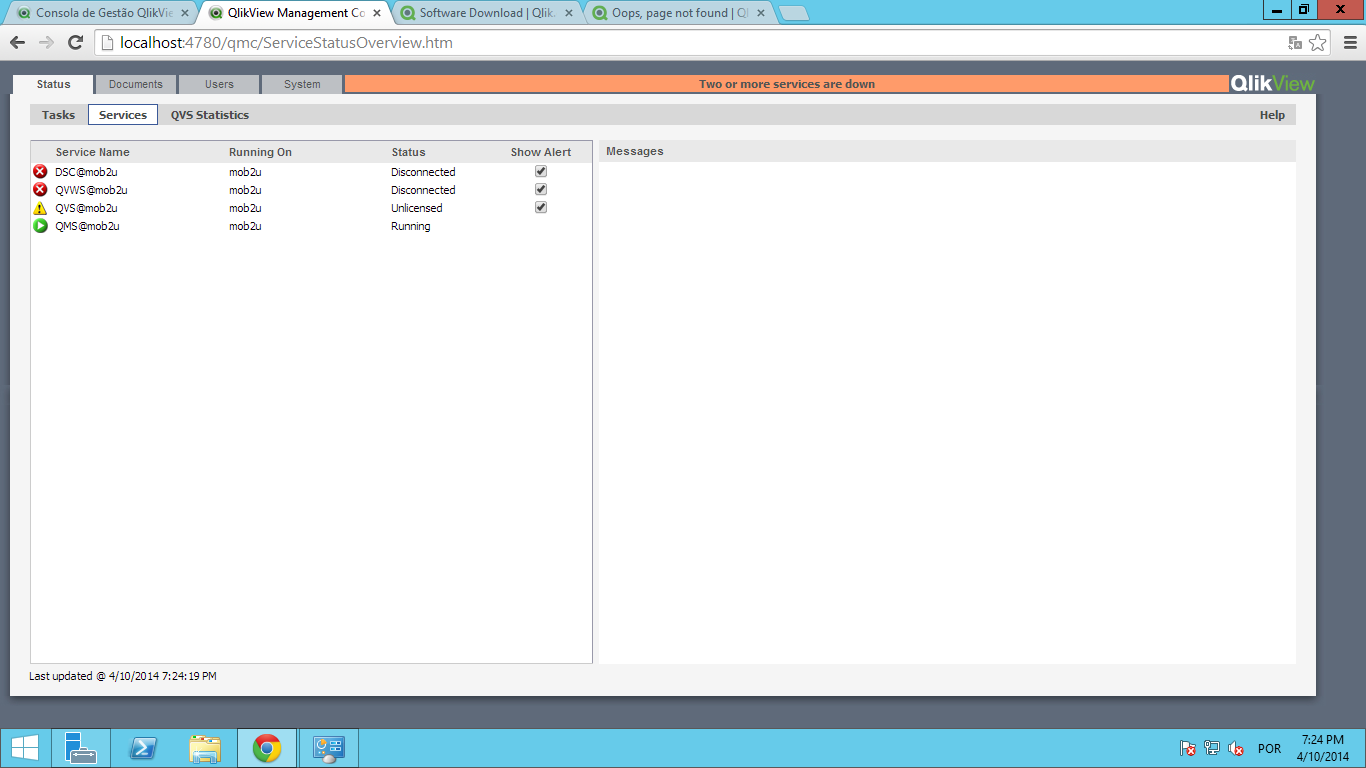Screen dimensions: 1366x768
Task: Select the Services sub-tab
Action: click(123, 115)
